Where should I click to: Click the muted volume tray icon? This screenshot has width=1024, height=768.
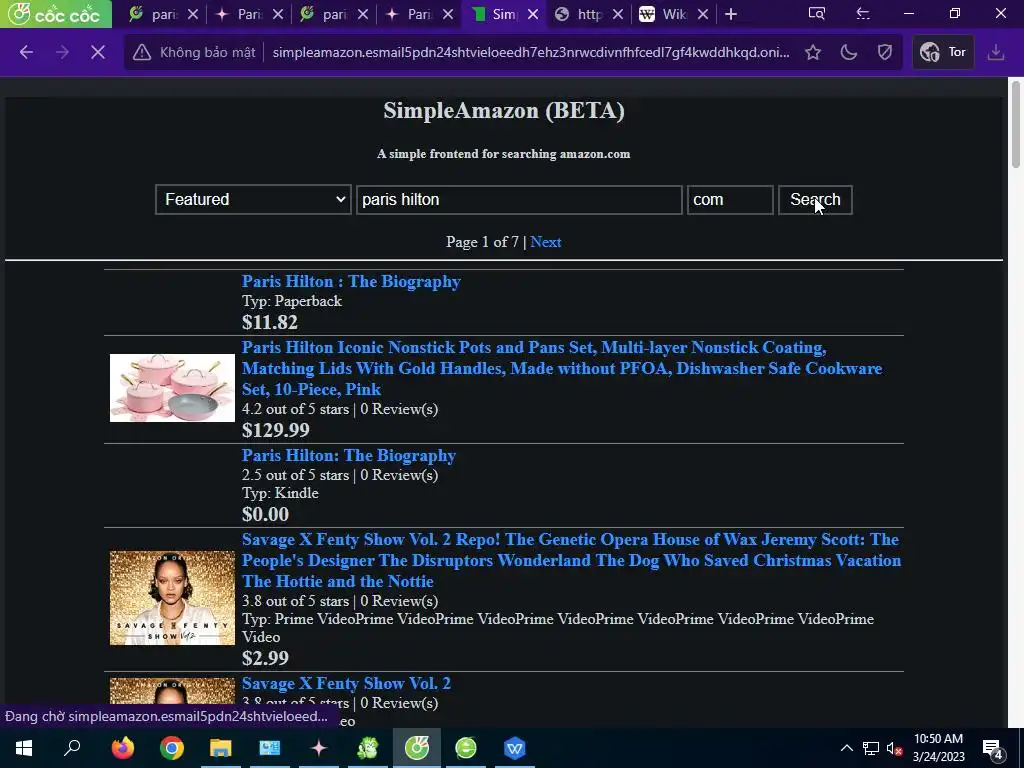pyautogui.click(x=894, y=748)
